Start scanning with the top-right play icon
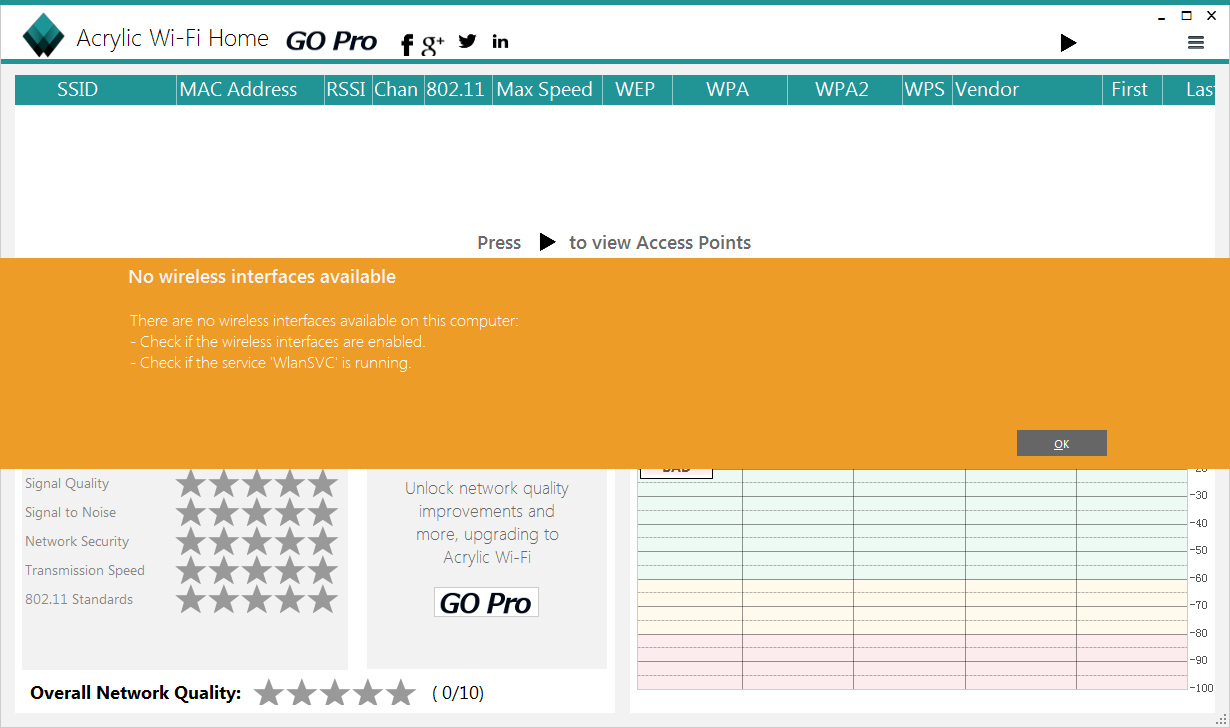This screenshot has height=728, width=1230. coord(1068,42)
